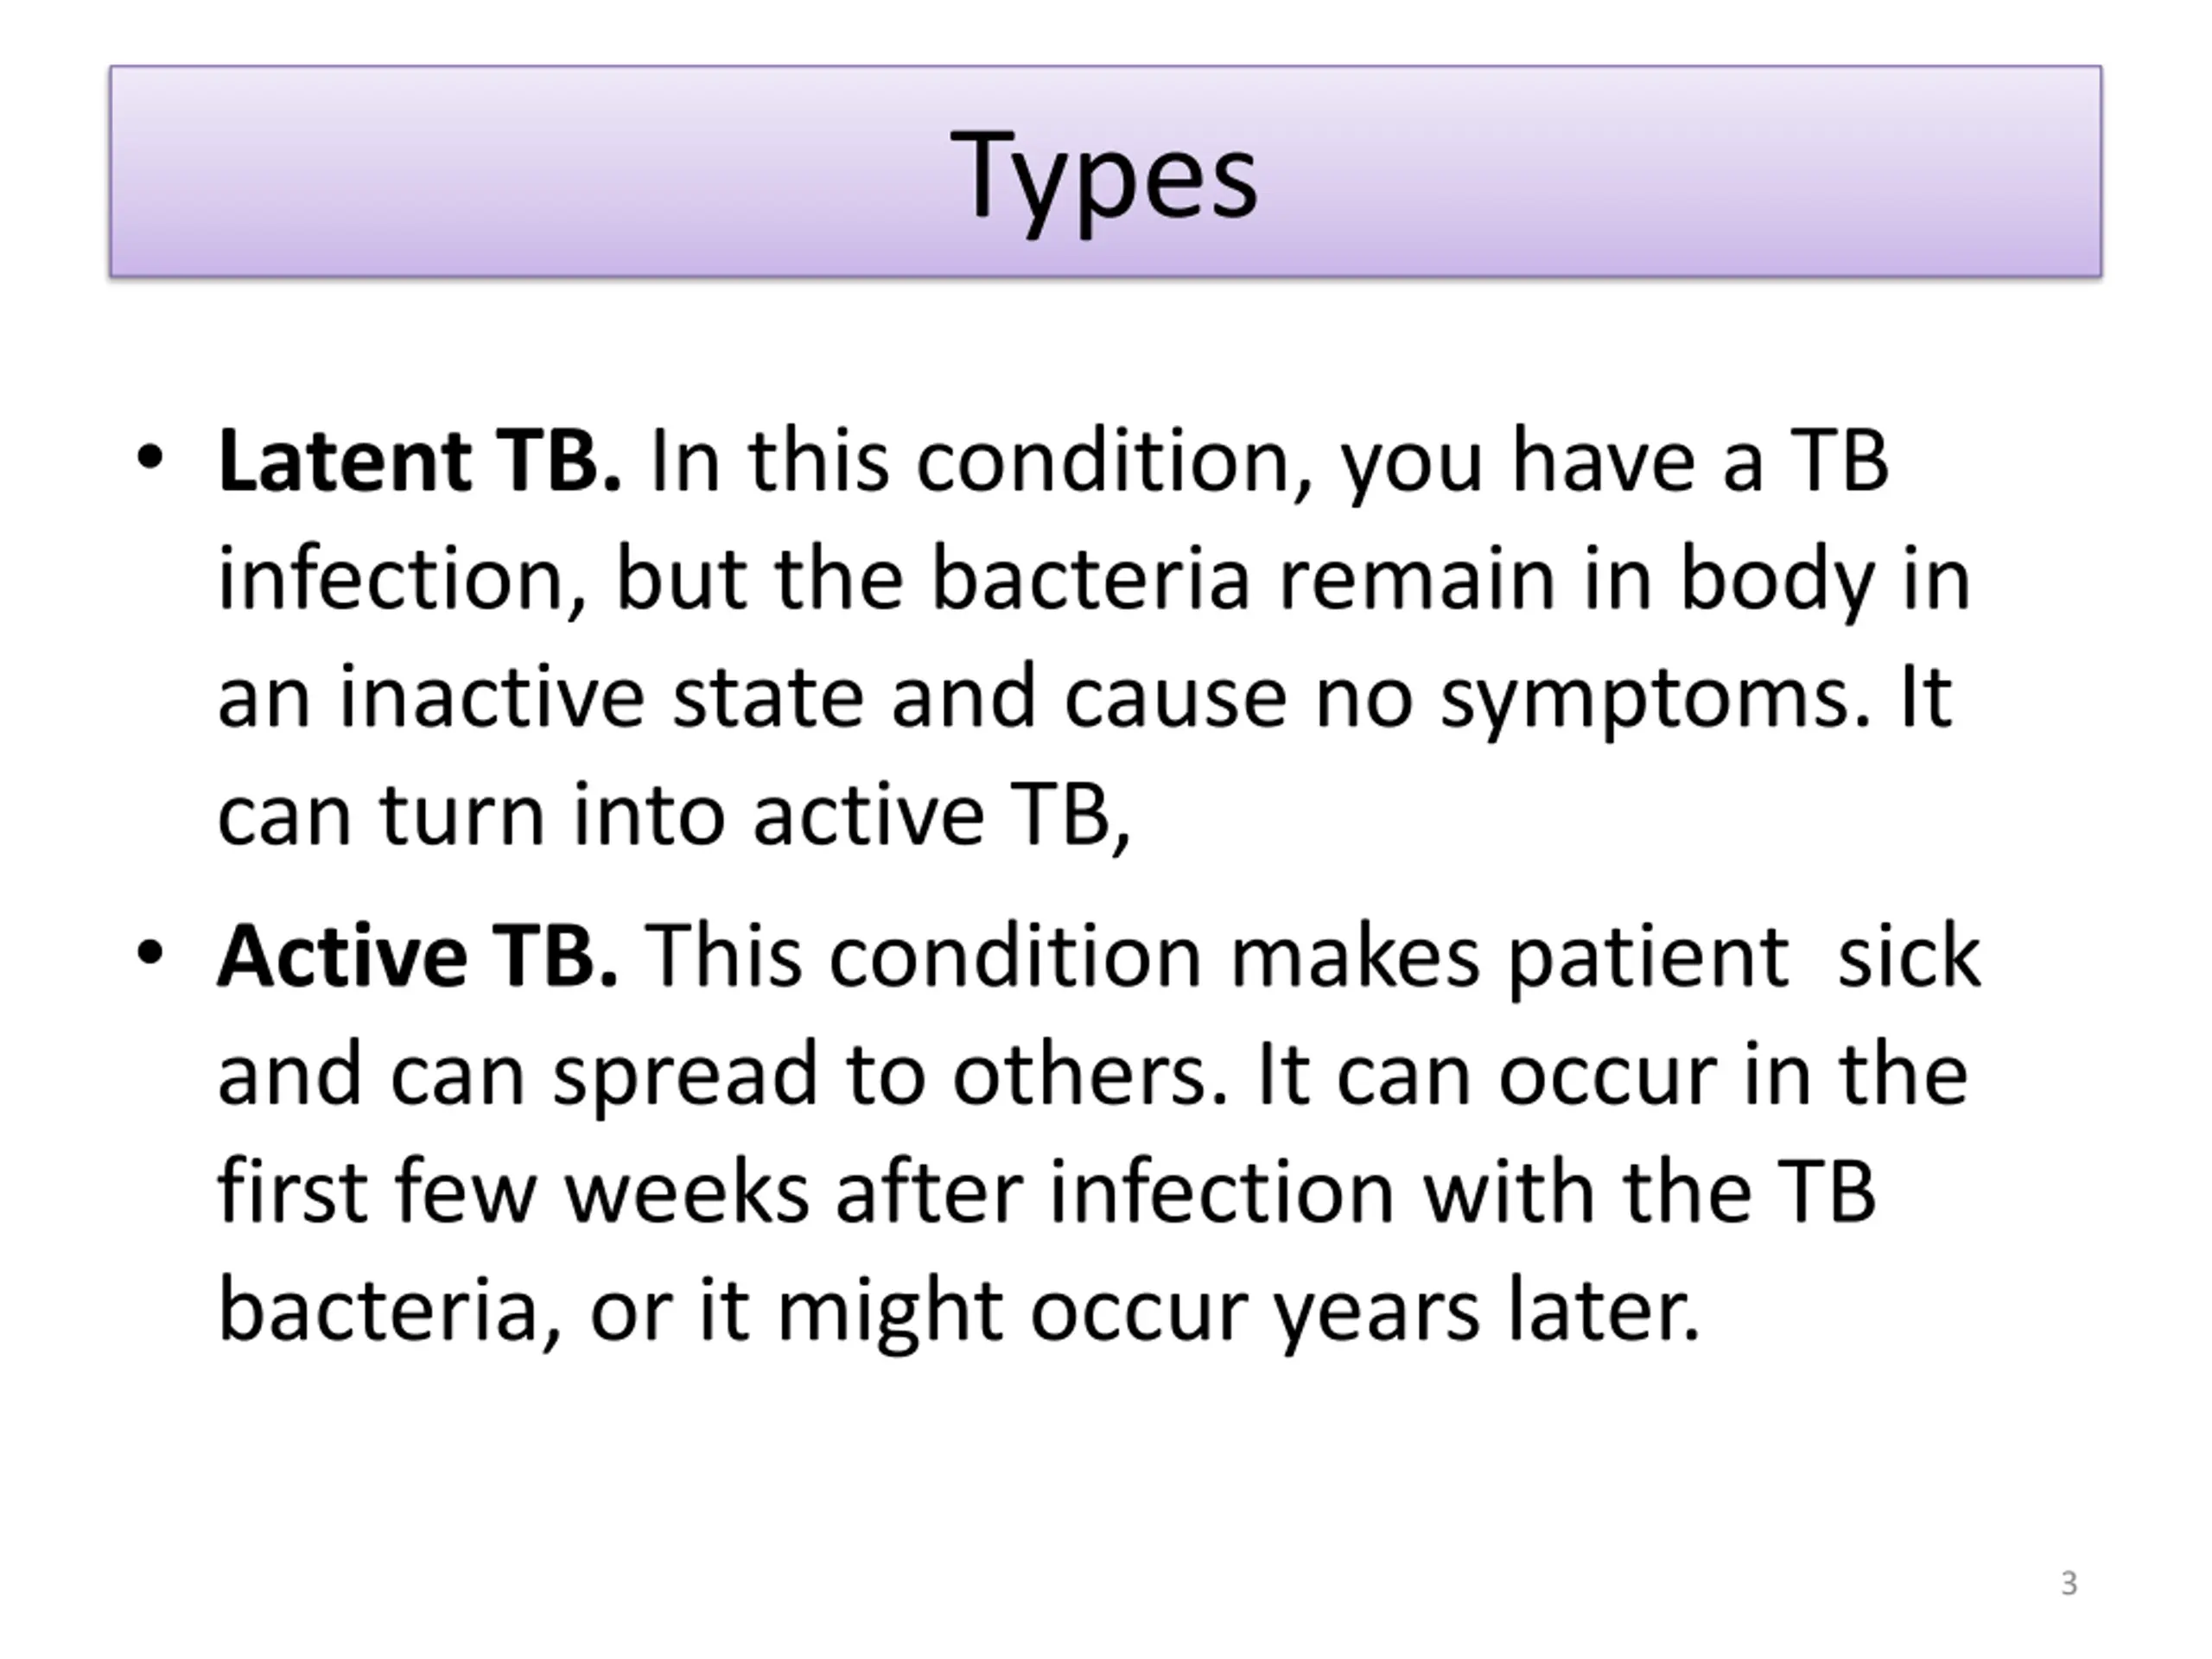Click the word "inactive" in first bullet
This screenshot has height=1659, width=2212.
pos(492,696)
